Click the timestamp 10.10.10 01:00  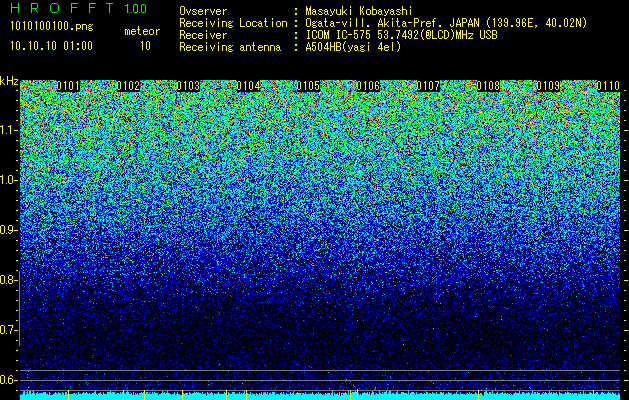point(51,45)
